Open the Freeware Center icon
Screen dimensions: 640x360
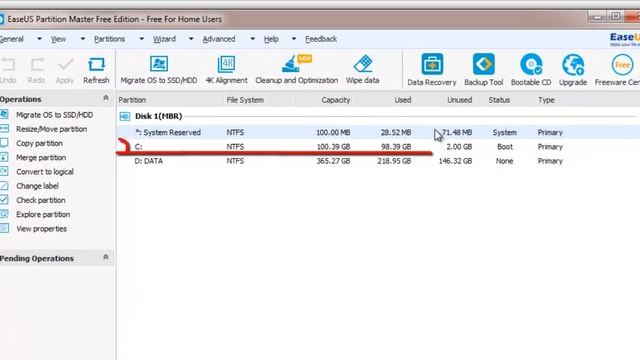coord(622,64)
